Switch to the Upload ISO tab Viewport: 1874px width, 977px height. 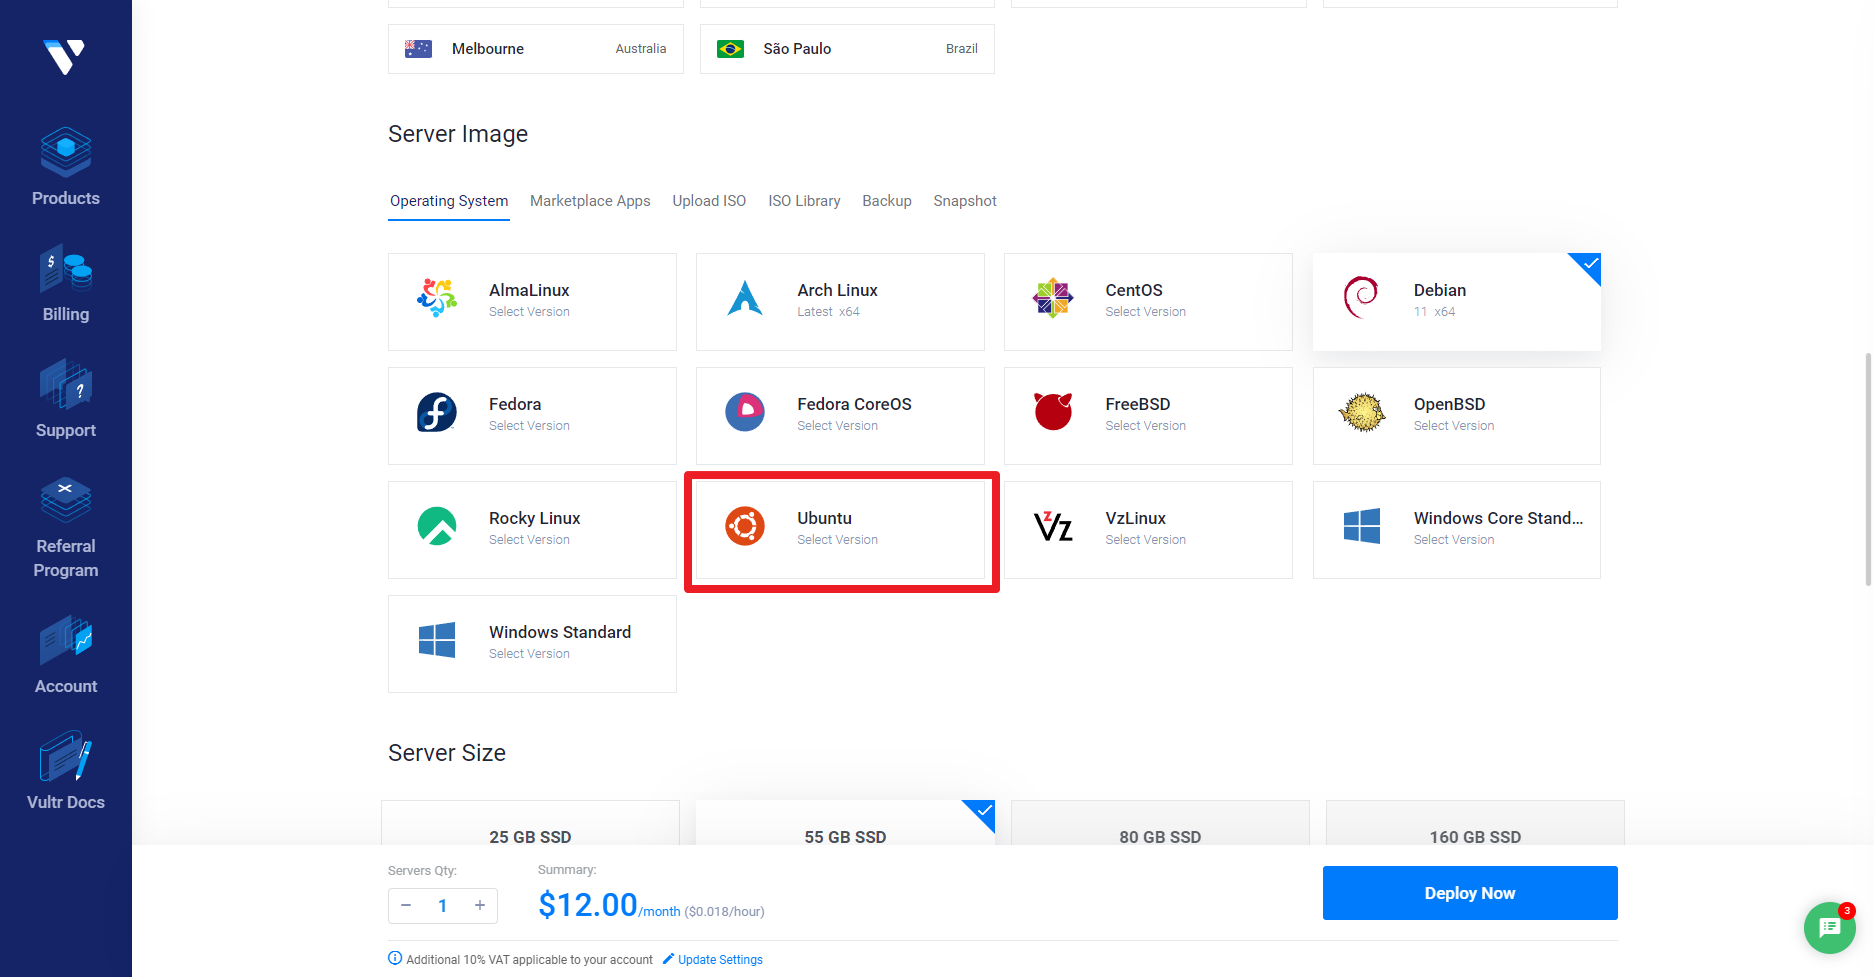(x=709, y=201)
